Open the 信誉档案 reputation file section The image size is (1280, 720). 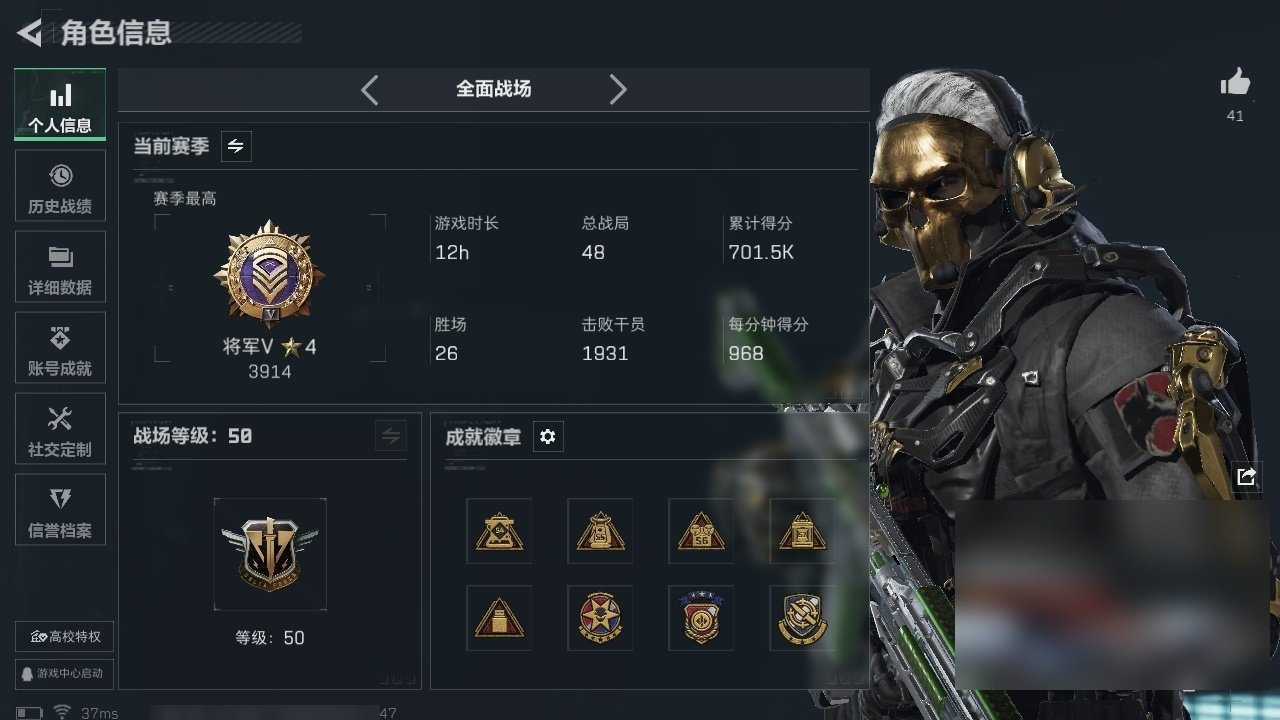click(x=60, y=510)
